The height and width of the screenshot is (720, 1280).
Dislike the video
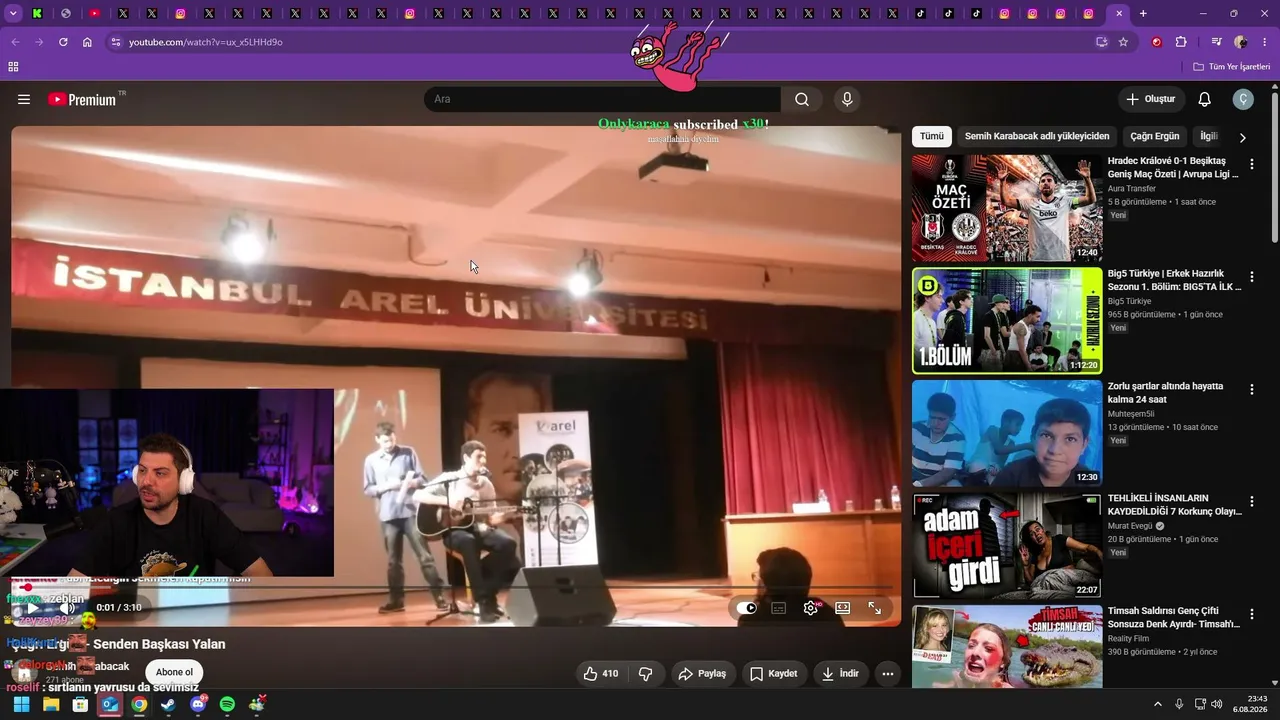(646, 674)
